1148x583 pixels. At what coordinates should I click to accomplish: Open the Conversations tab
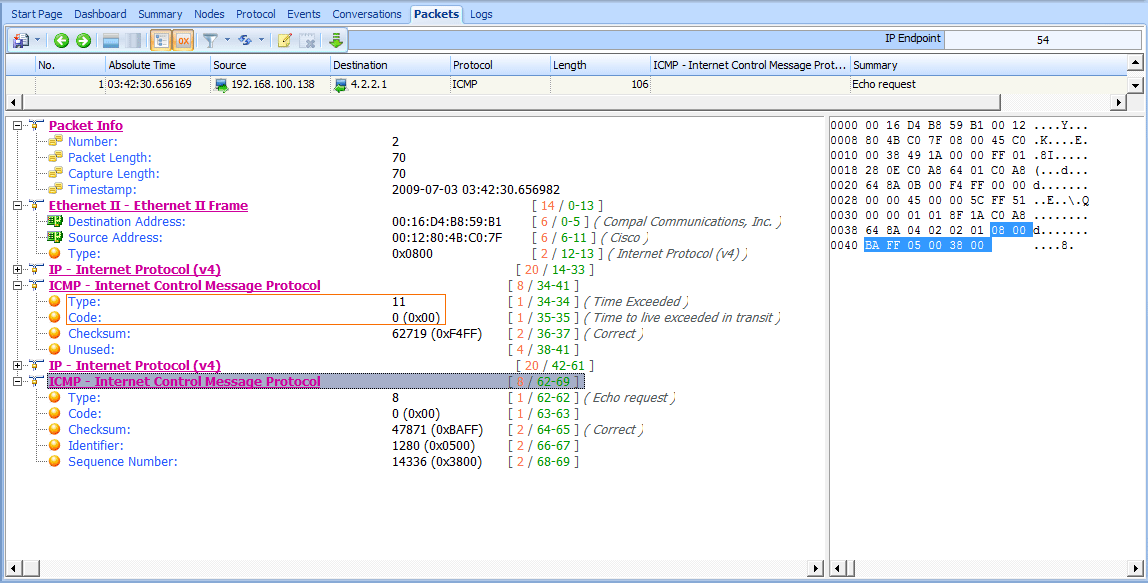pos(367,14)
